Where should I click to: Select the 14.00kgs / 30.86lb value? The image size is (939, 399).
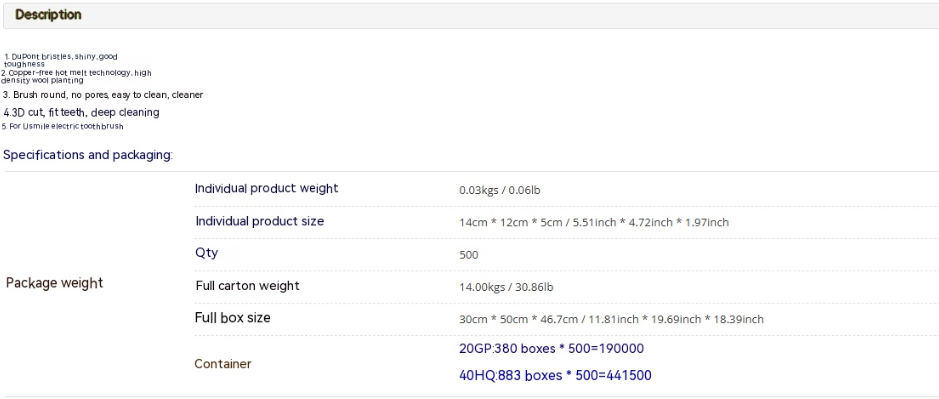(x=506, y=287)
